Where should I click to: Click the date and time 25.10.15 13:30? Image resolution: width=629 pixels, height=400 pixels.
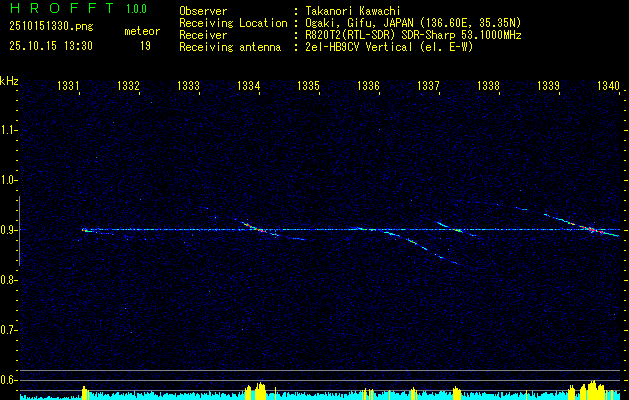coord(51,46)
